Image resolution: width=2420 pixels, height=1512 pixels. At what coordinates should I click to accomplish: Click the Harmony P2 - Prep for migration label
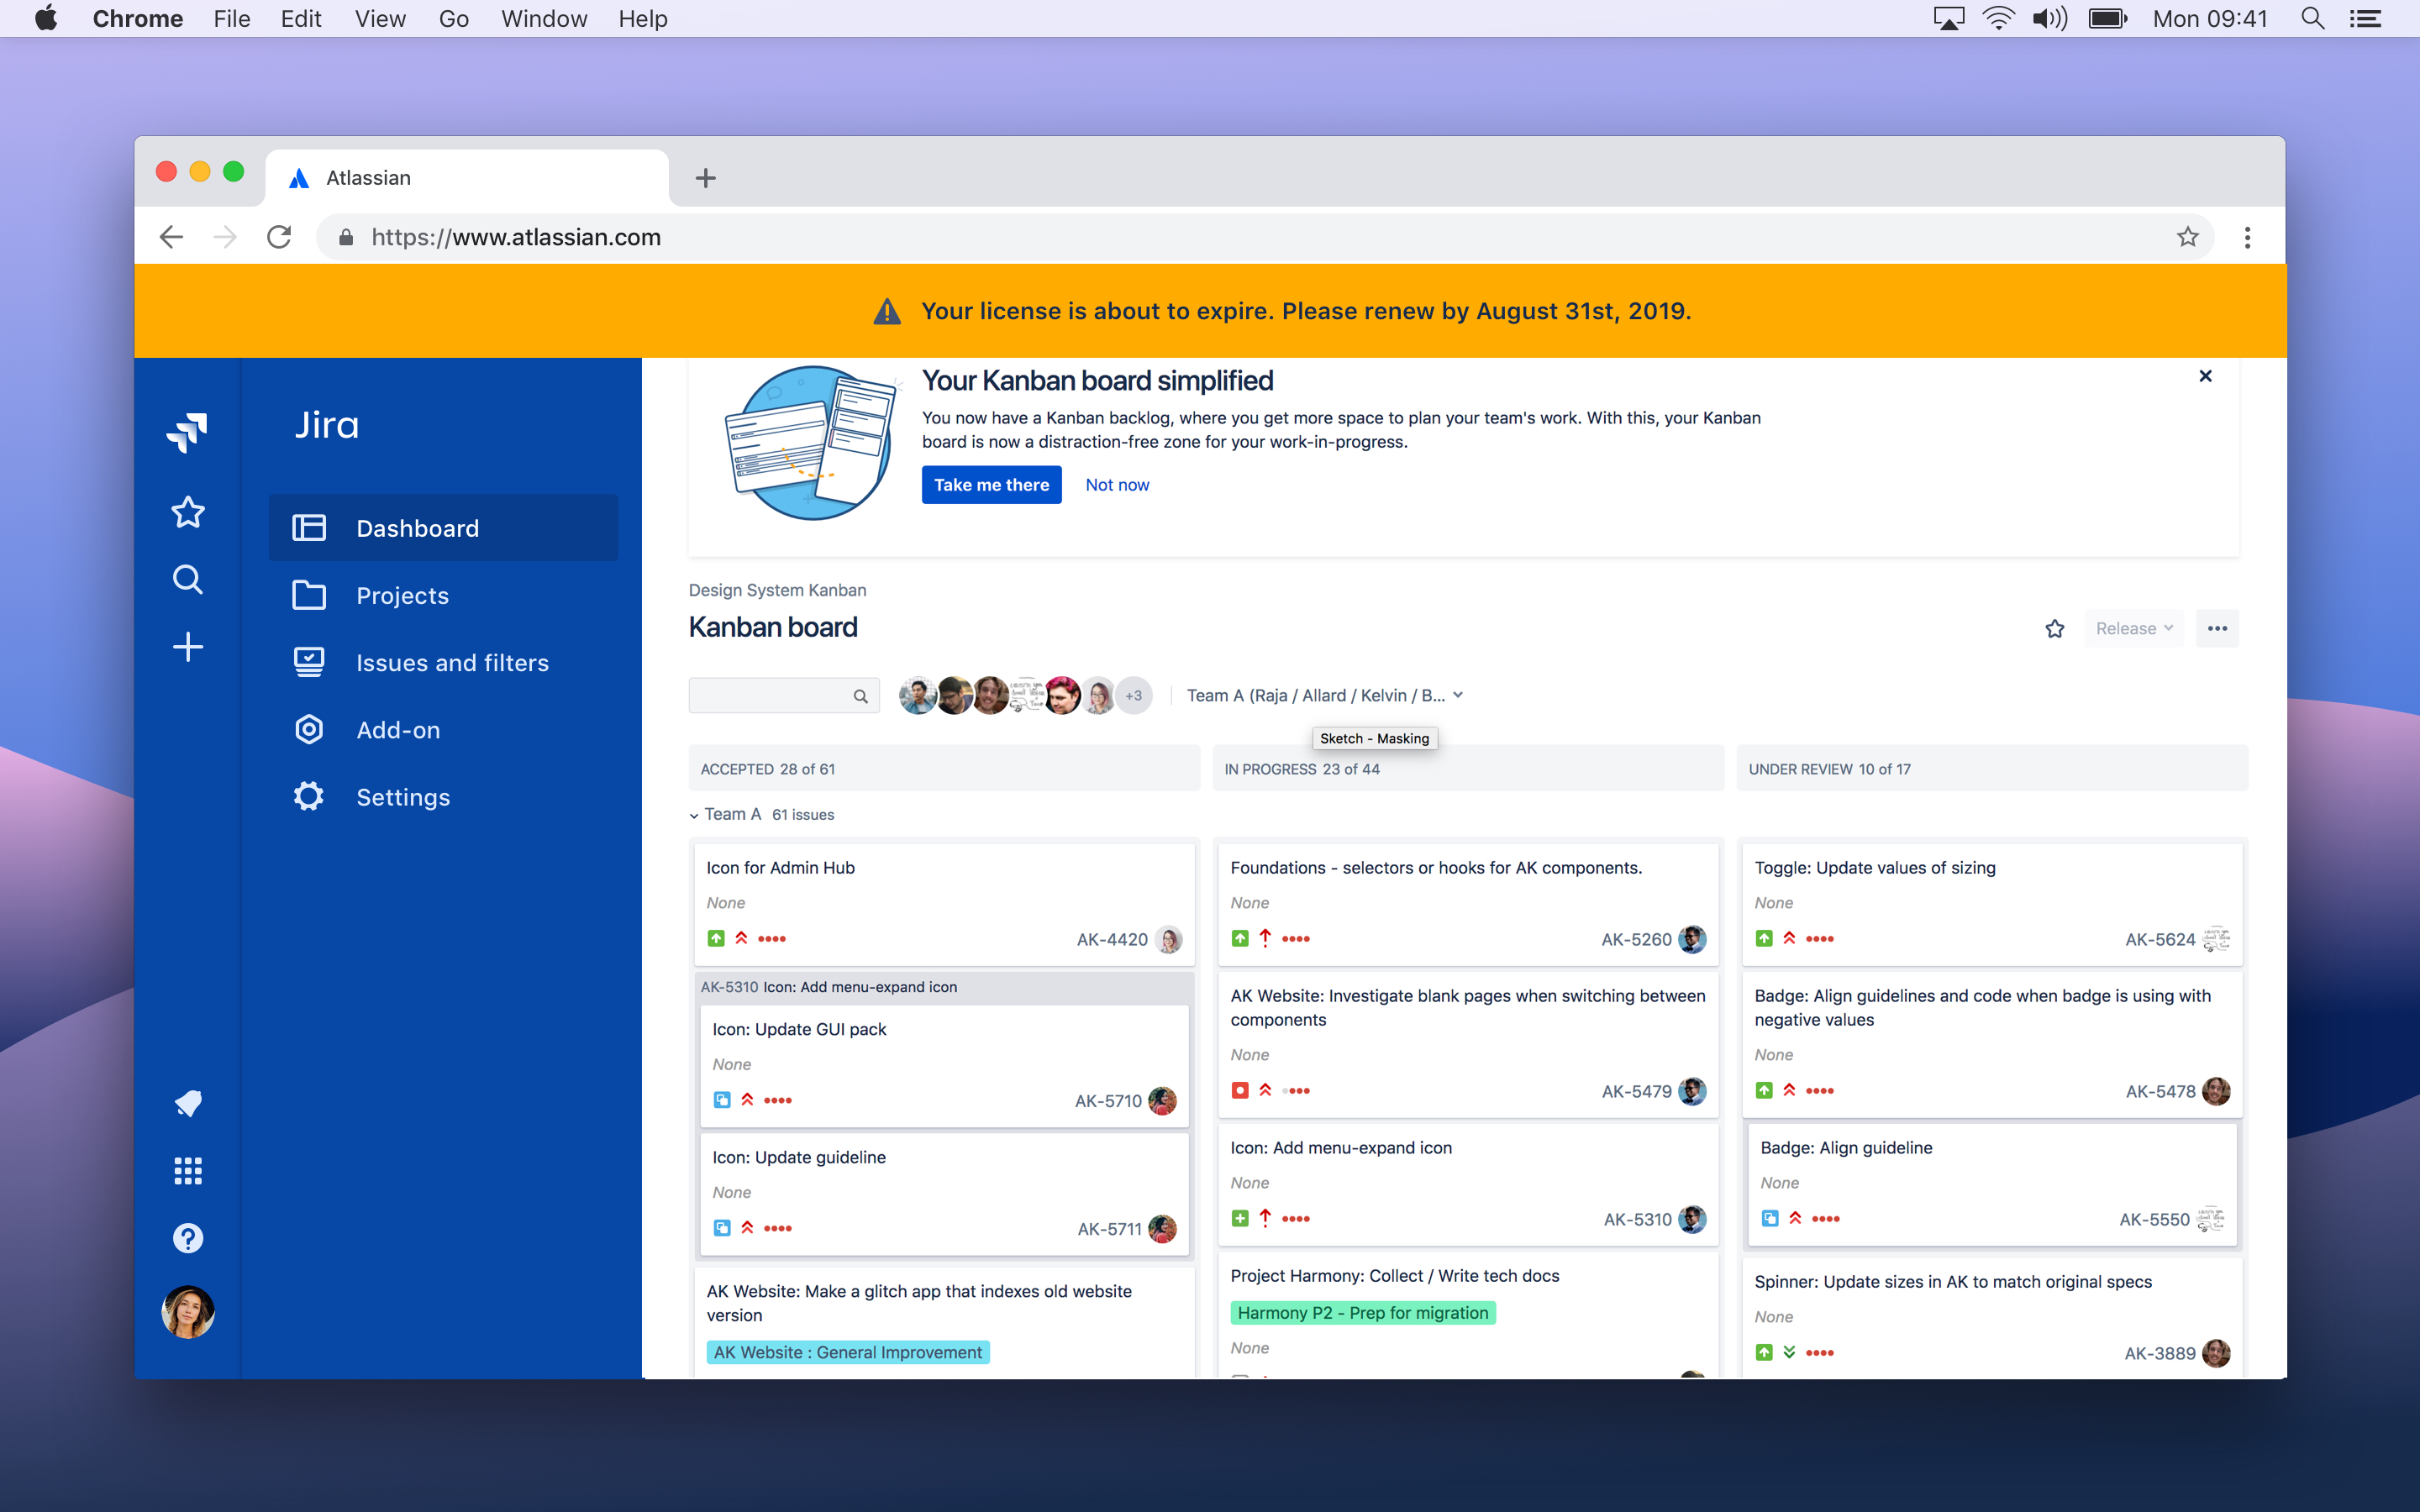1362,1313
